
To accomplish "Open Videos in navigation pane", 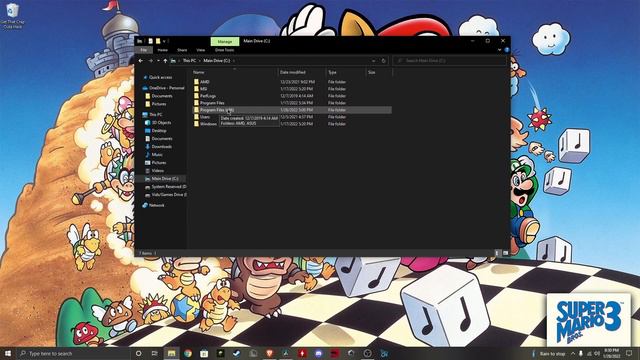I will [158, 171].
